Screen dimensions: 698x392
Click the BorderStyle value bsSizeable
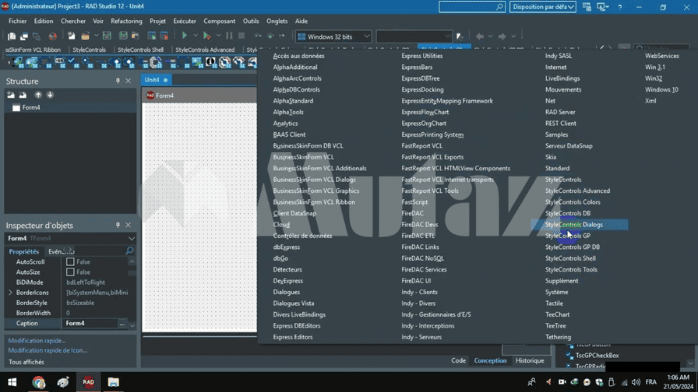click(80, 303)
